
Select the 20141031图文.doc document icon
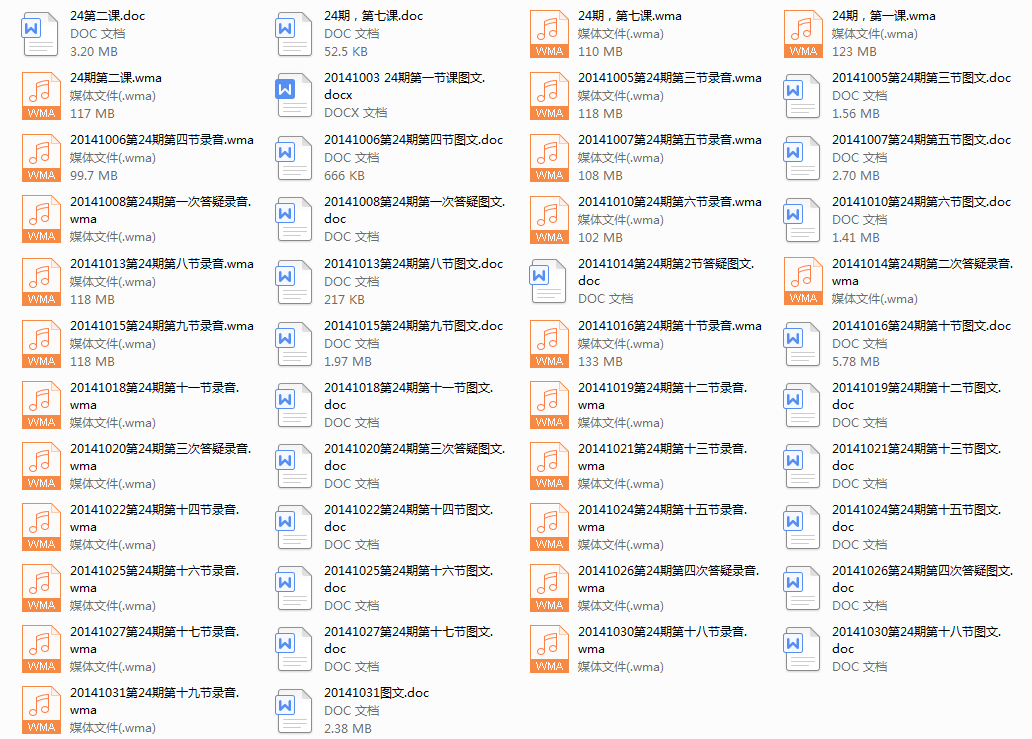point(295,710)
